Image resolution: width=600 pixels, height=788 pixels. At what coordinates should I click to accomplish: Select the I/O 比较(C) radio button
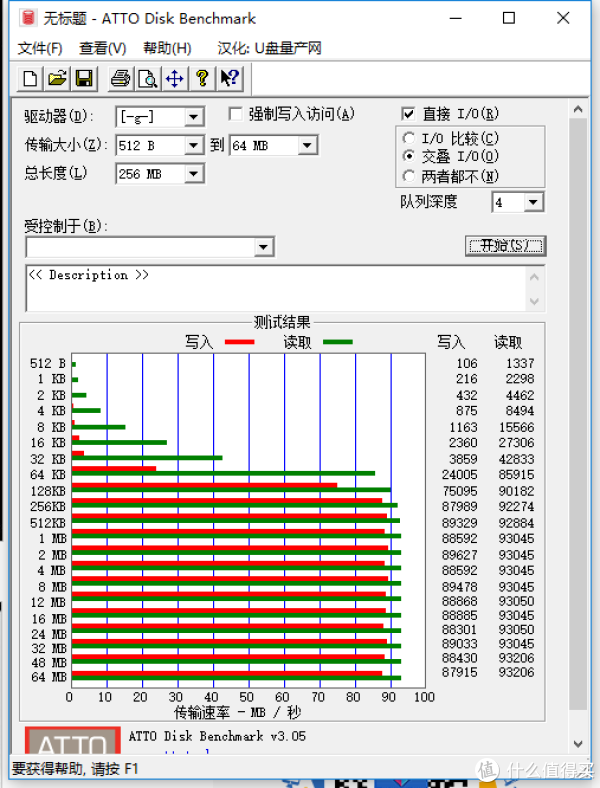(409, 138)
